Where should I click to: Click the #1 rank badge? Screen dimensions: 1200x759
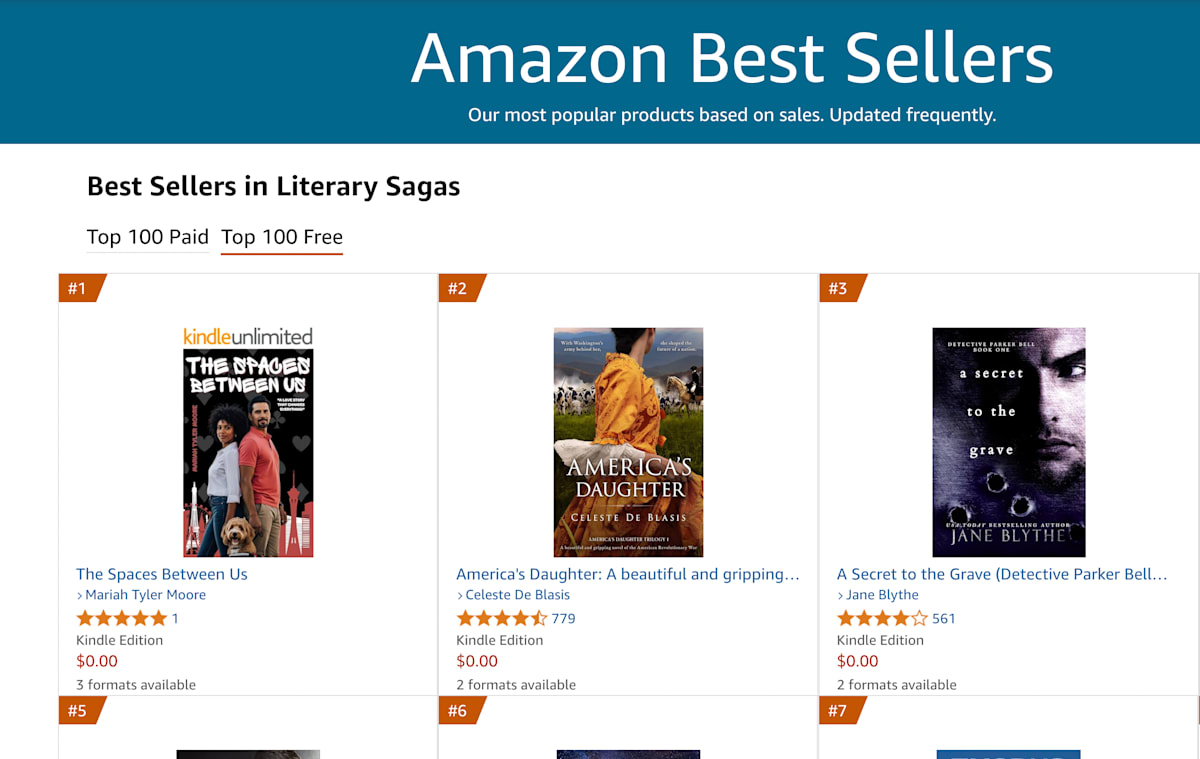[x=78, y=289]
